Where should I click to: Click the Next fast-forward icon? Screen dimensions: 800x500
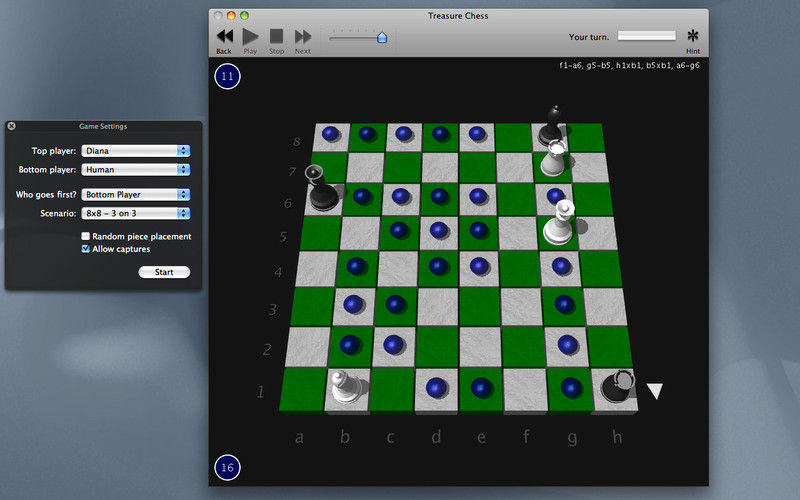click(x=303, y=37)
